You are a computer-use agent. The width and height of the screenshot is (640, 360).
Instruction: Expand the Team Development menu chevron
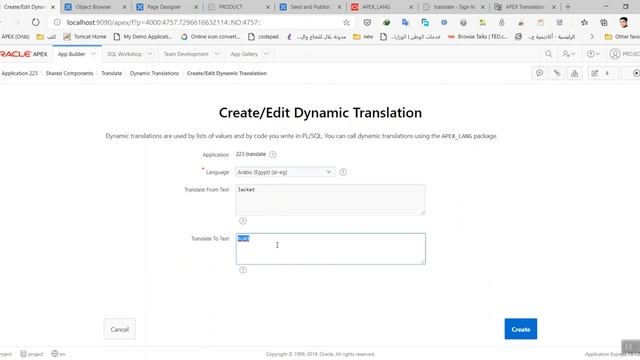217,54
